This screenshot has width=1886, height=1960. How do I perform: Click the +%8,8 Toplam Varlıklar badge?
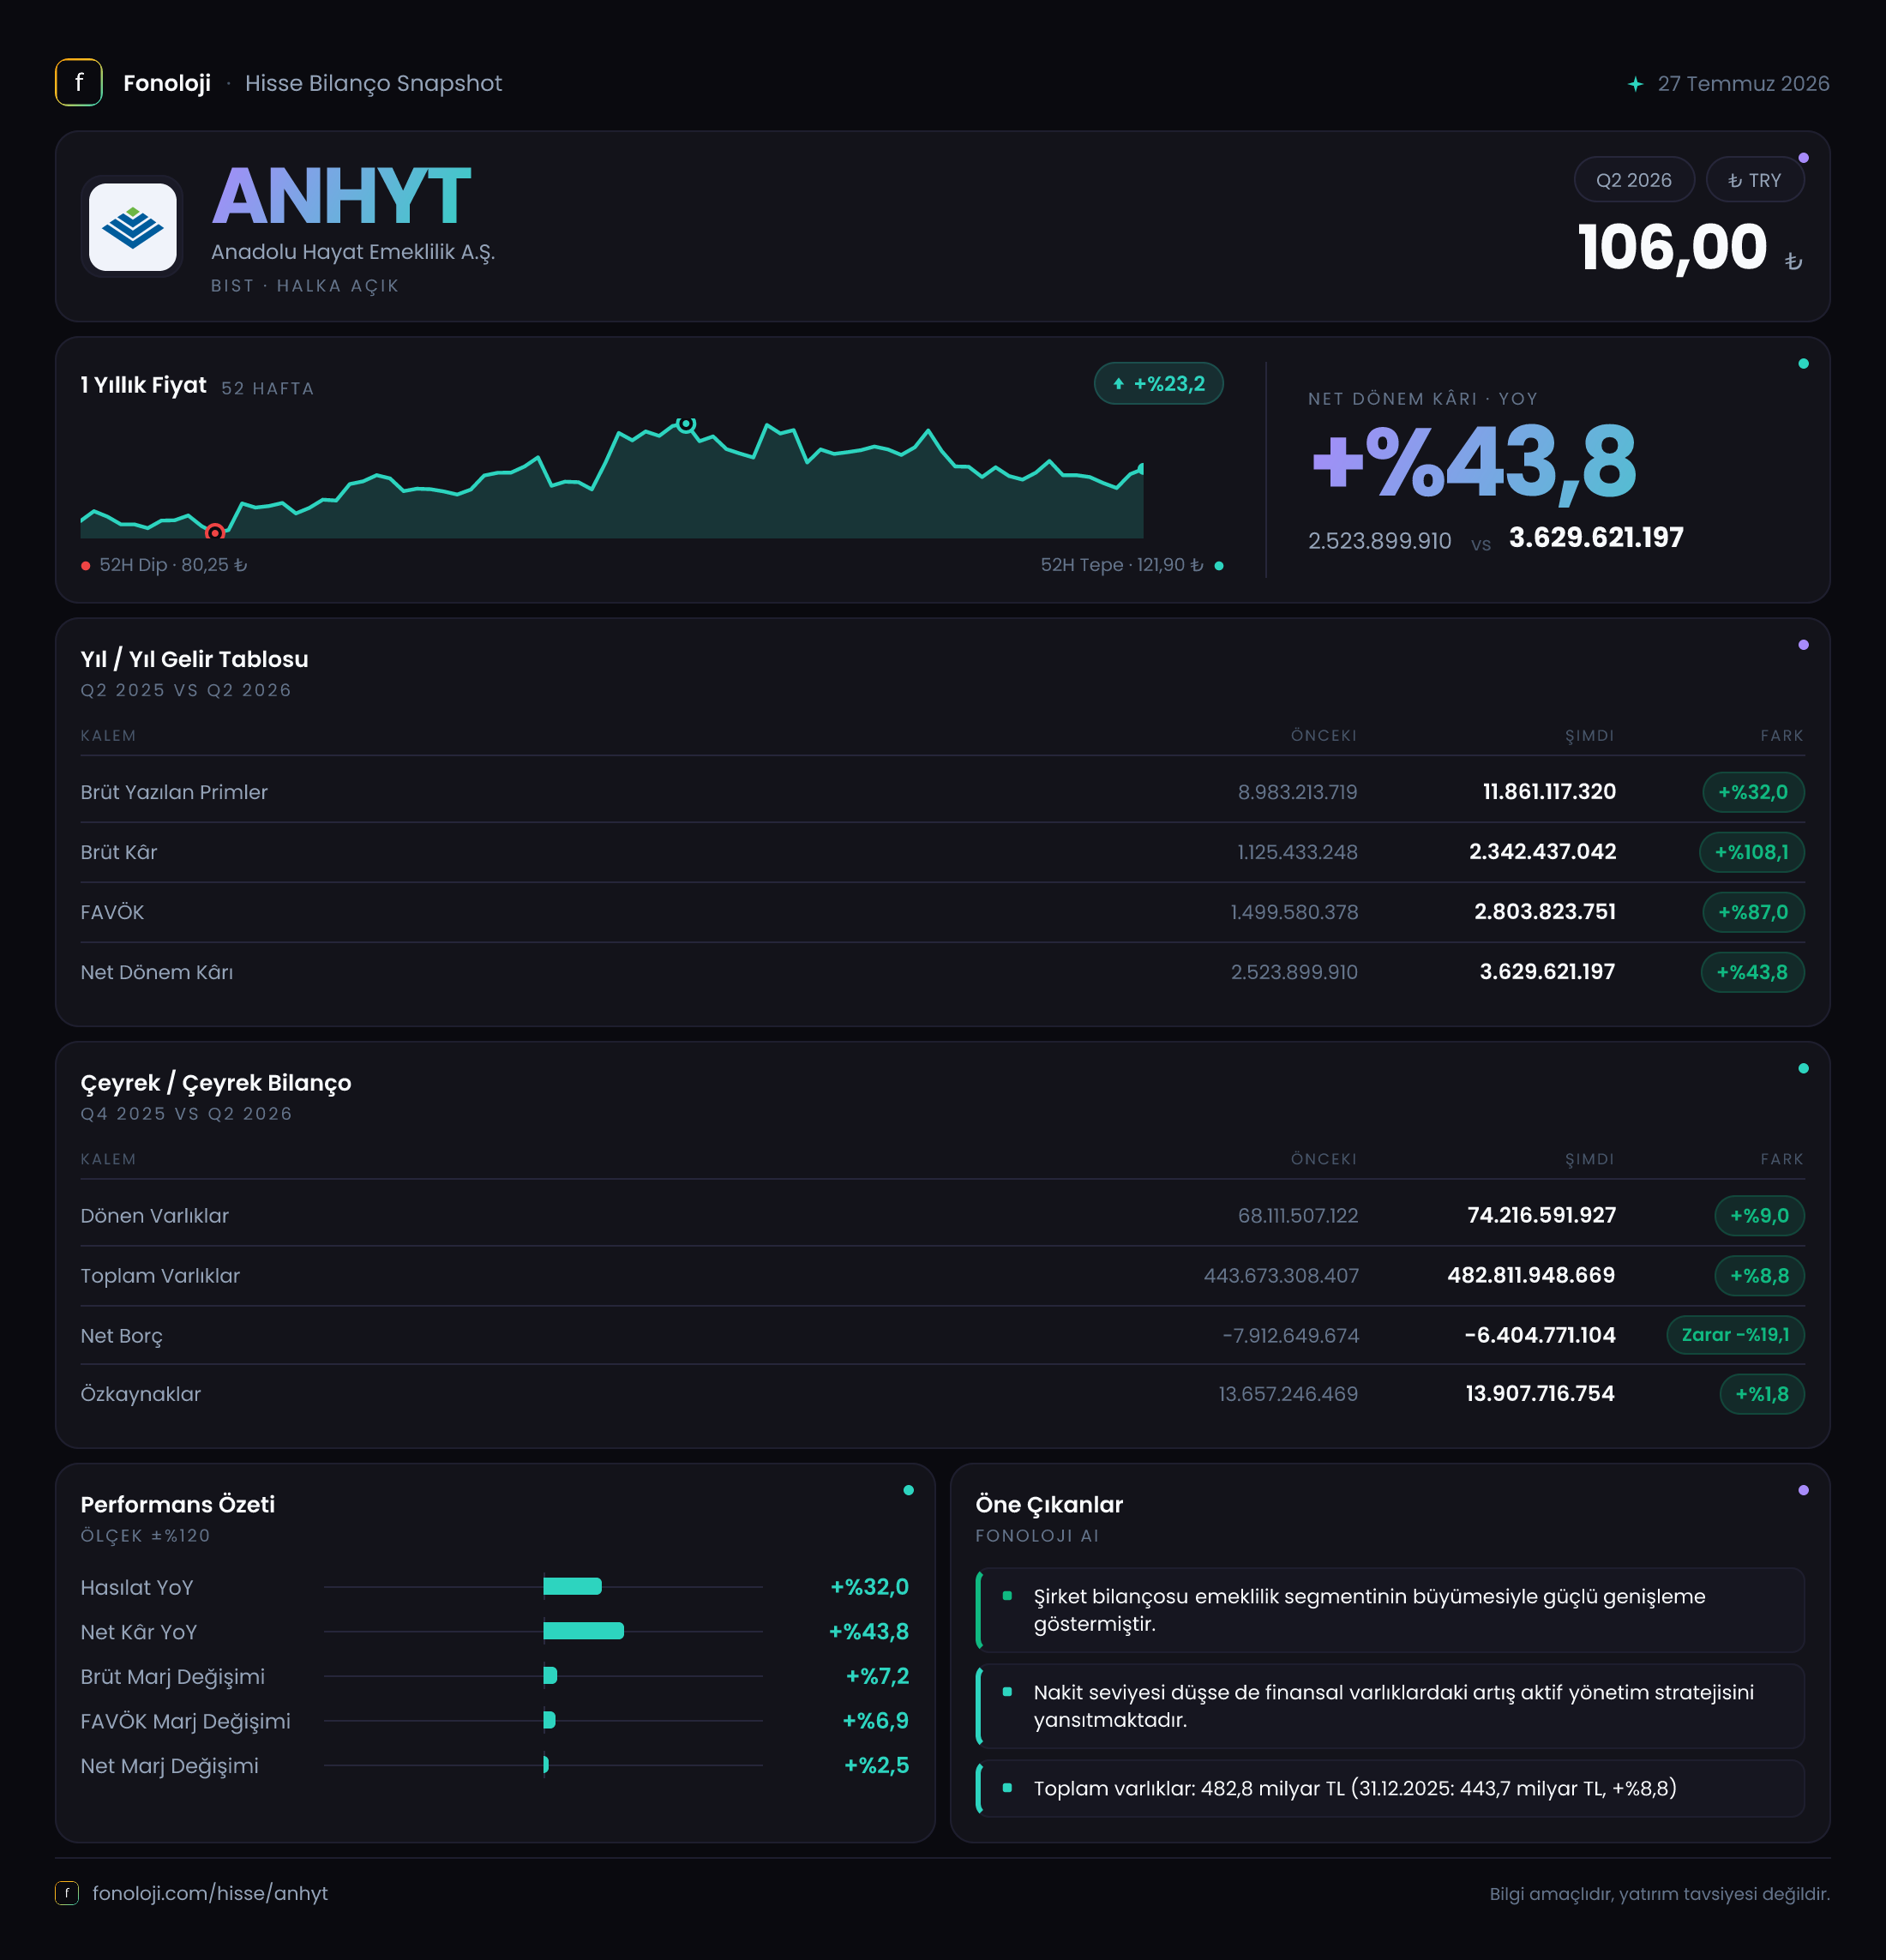(1759, 1276)
